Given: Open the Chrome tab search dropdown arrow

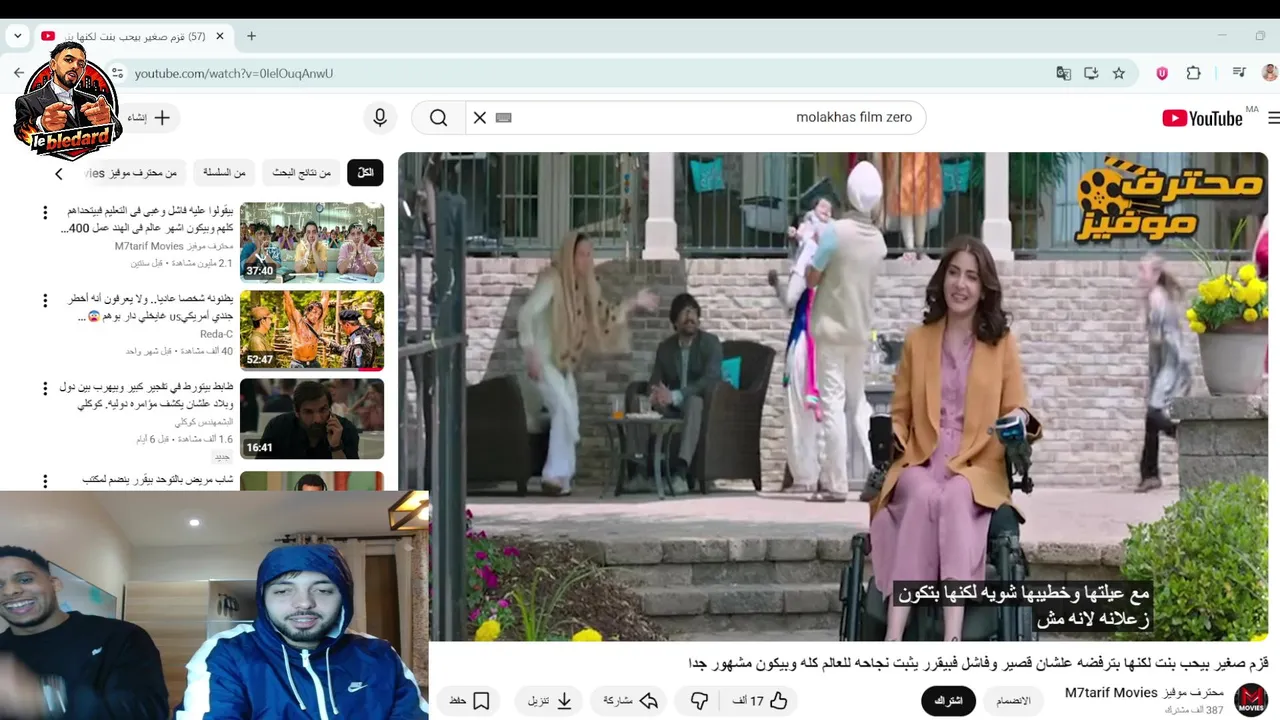Looking at the screenshot, I should pyautogui.click(x=17, y=36).
